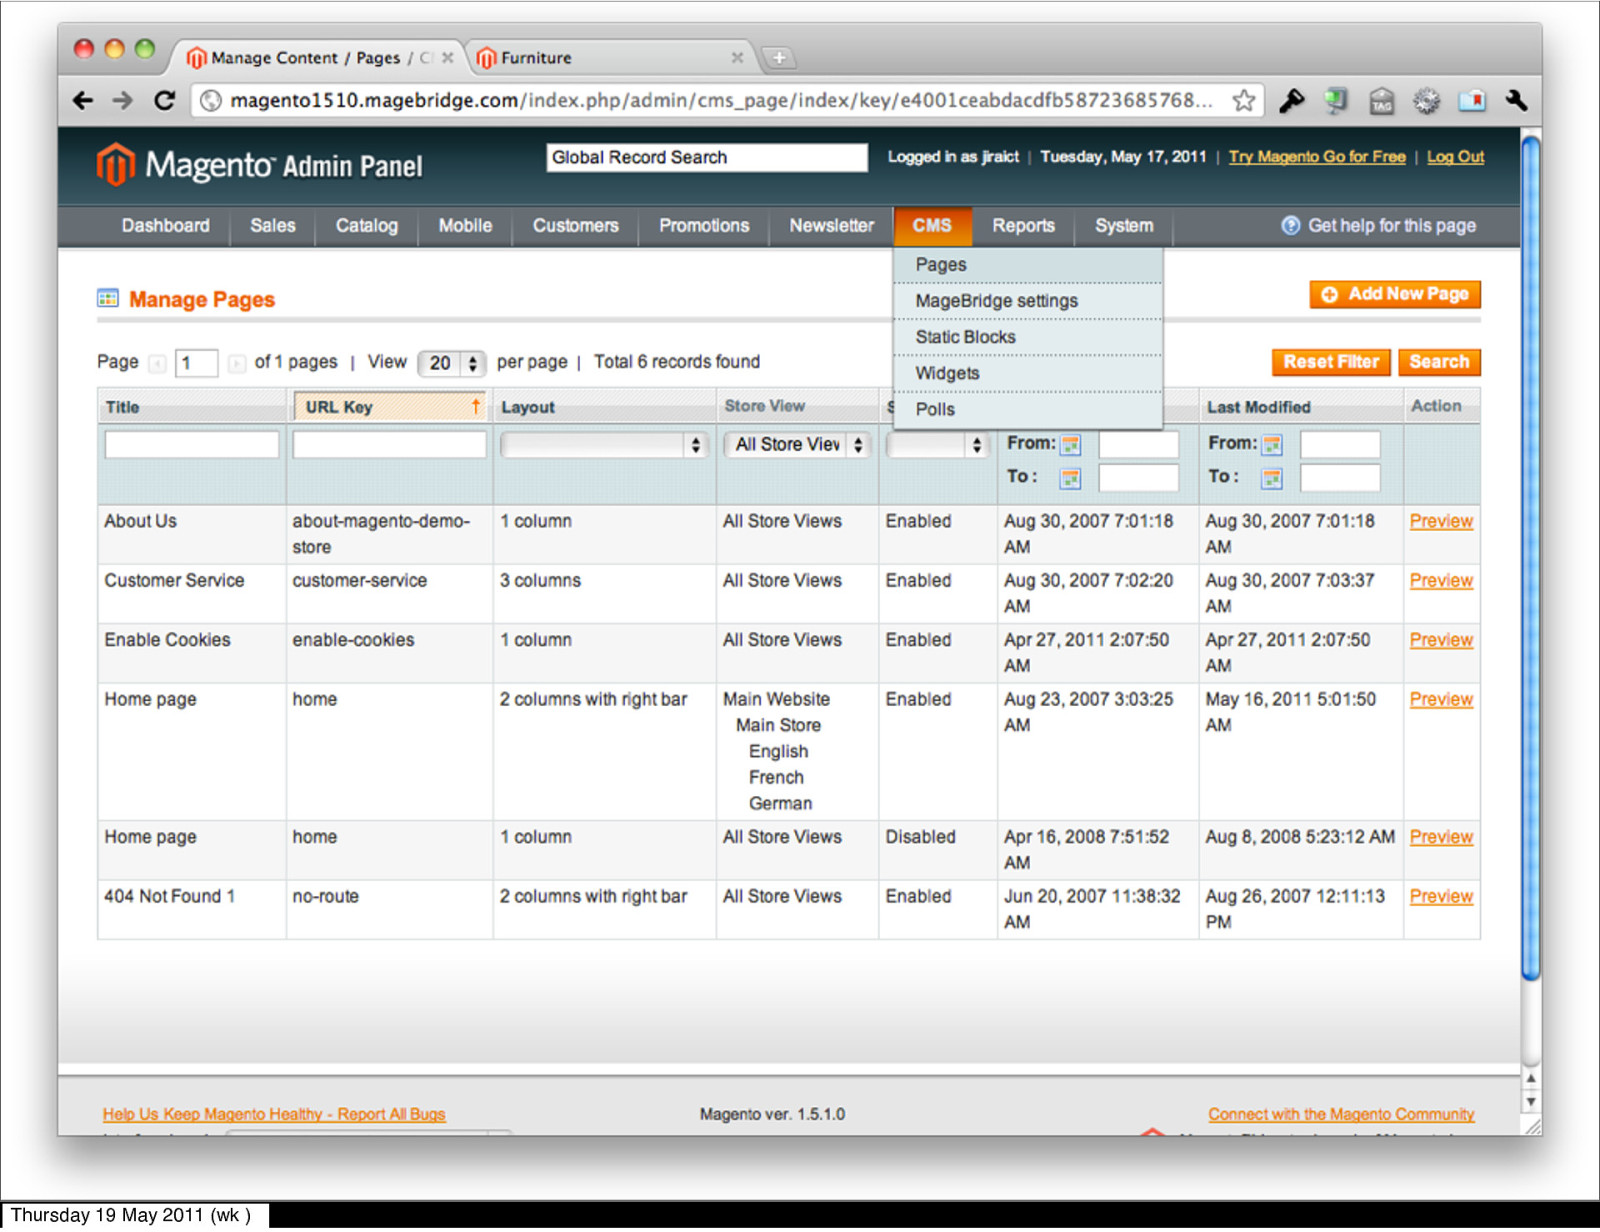Screen dimensions: 1600x1232
Task: Select MageBridge settings in CMS menu
Action: [1028, 301]
